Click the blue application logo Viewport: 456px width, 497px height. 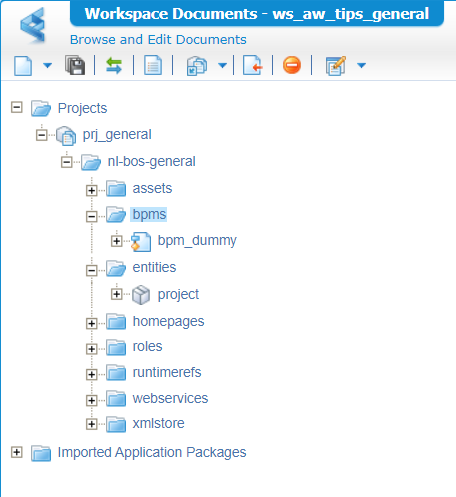pos(33,25)
